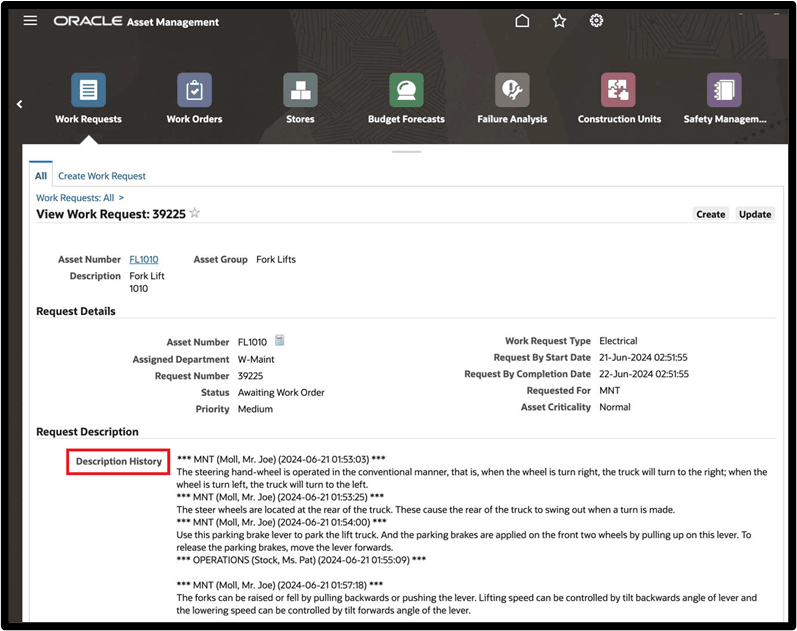The image size is (797, 631).
Task: Follow the Work Requests: All breadcrumb
Action: (x=75, y=198)
